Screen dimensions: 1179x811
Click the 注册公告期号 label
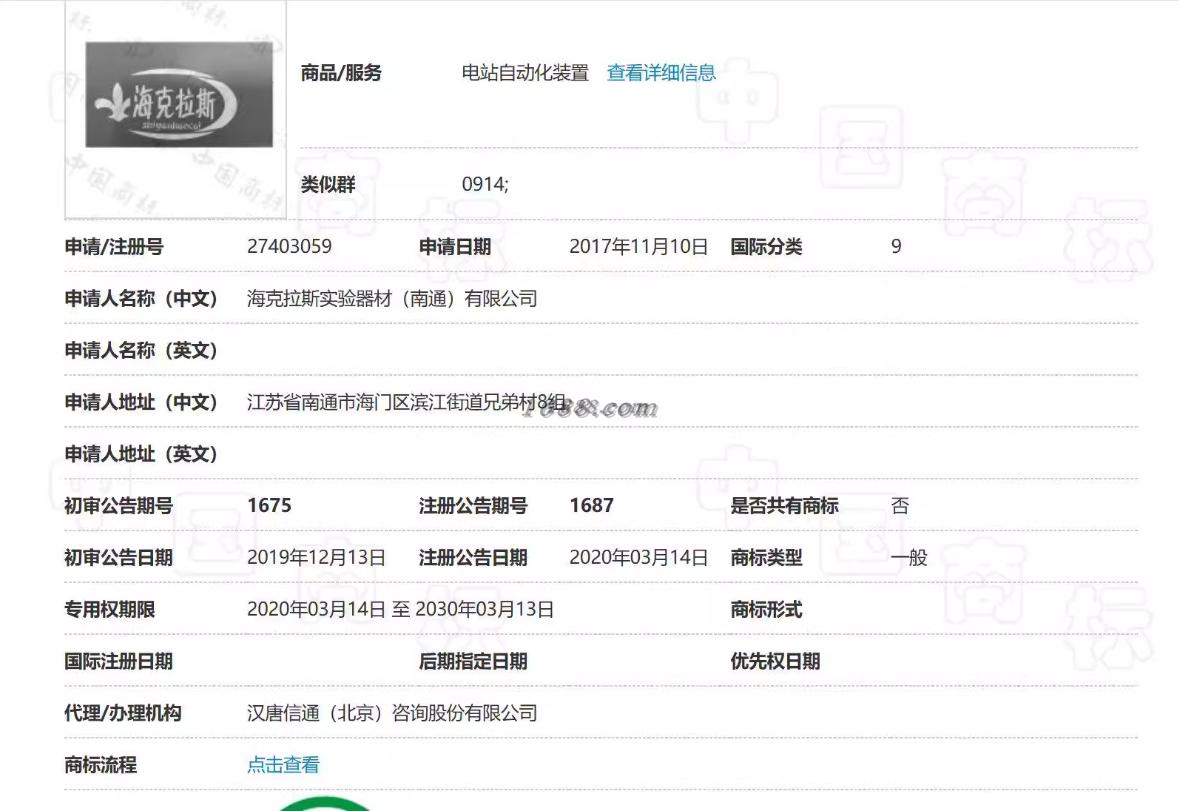pyautogui.click(x=473, y=506)
